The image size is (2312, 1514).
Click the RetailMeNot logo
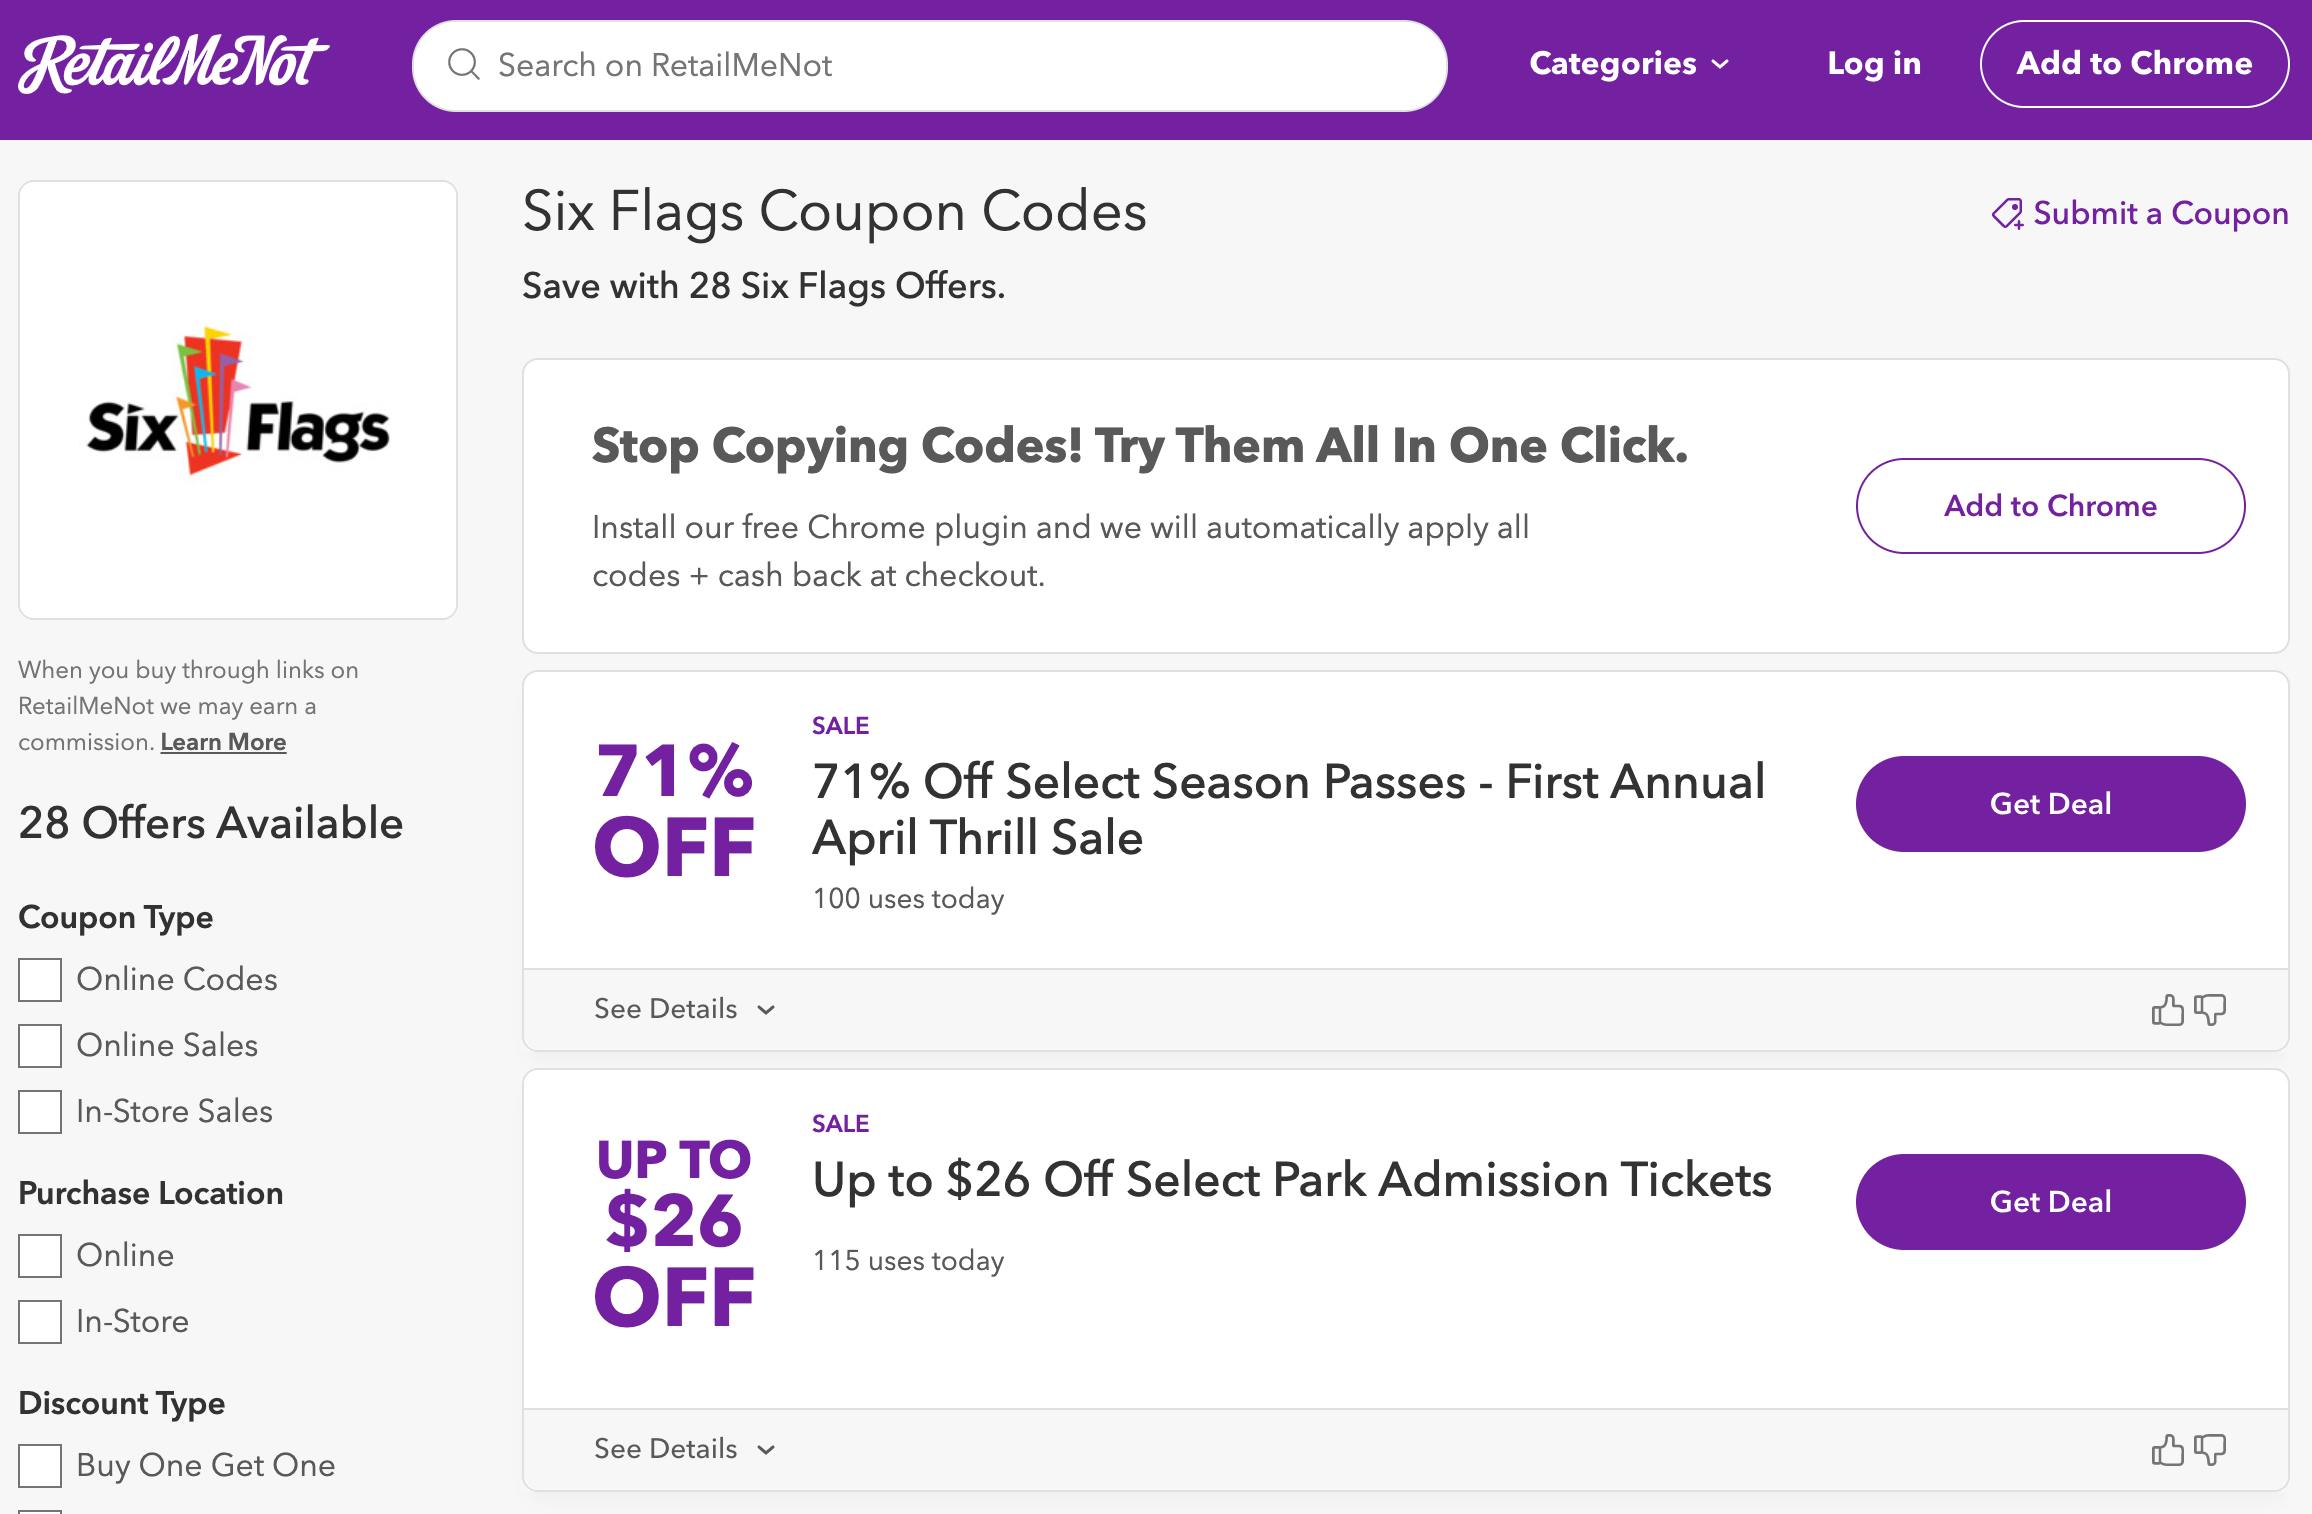(173, 65)
